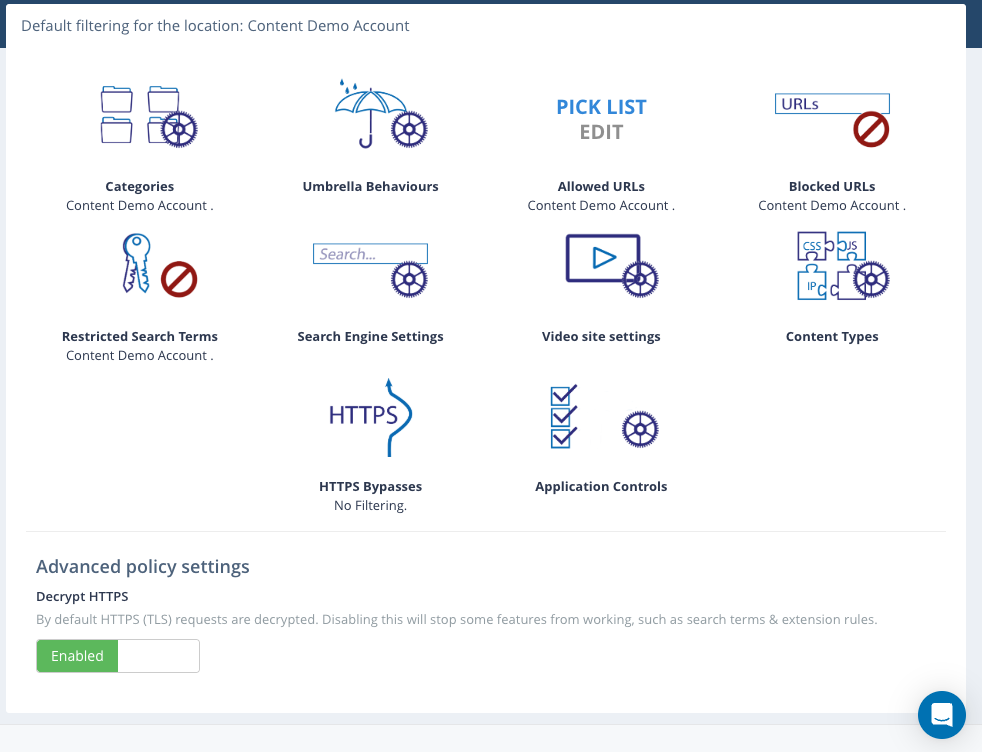Open the Pick List Edit for Allowed URLs
Image resolution: width=982 pixels, height=752 pixels.
click(x=601, y=119)
